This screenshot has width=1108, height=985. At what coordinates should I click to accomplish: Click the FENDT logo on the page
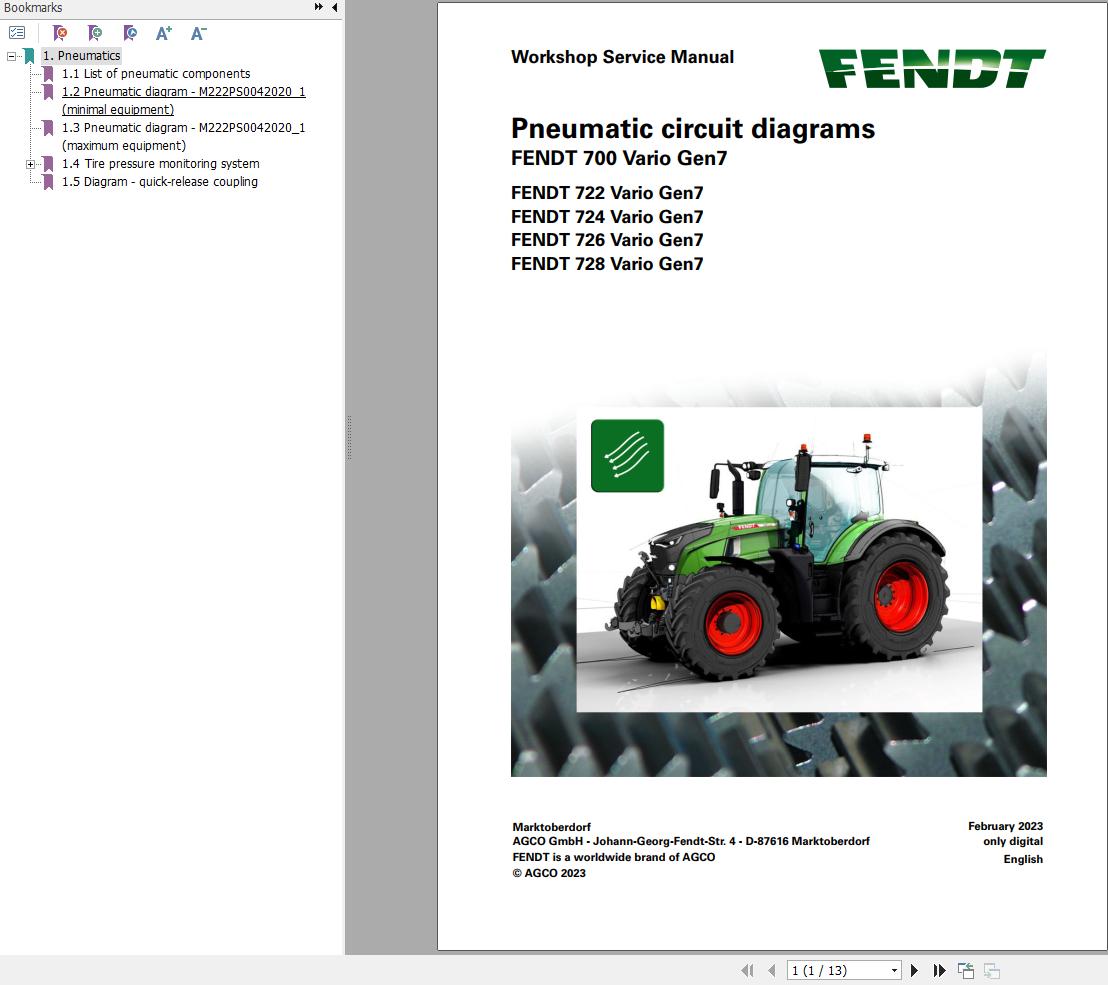(932, 69)
